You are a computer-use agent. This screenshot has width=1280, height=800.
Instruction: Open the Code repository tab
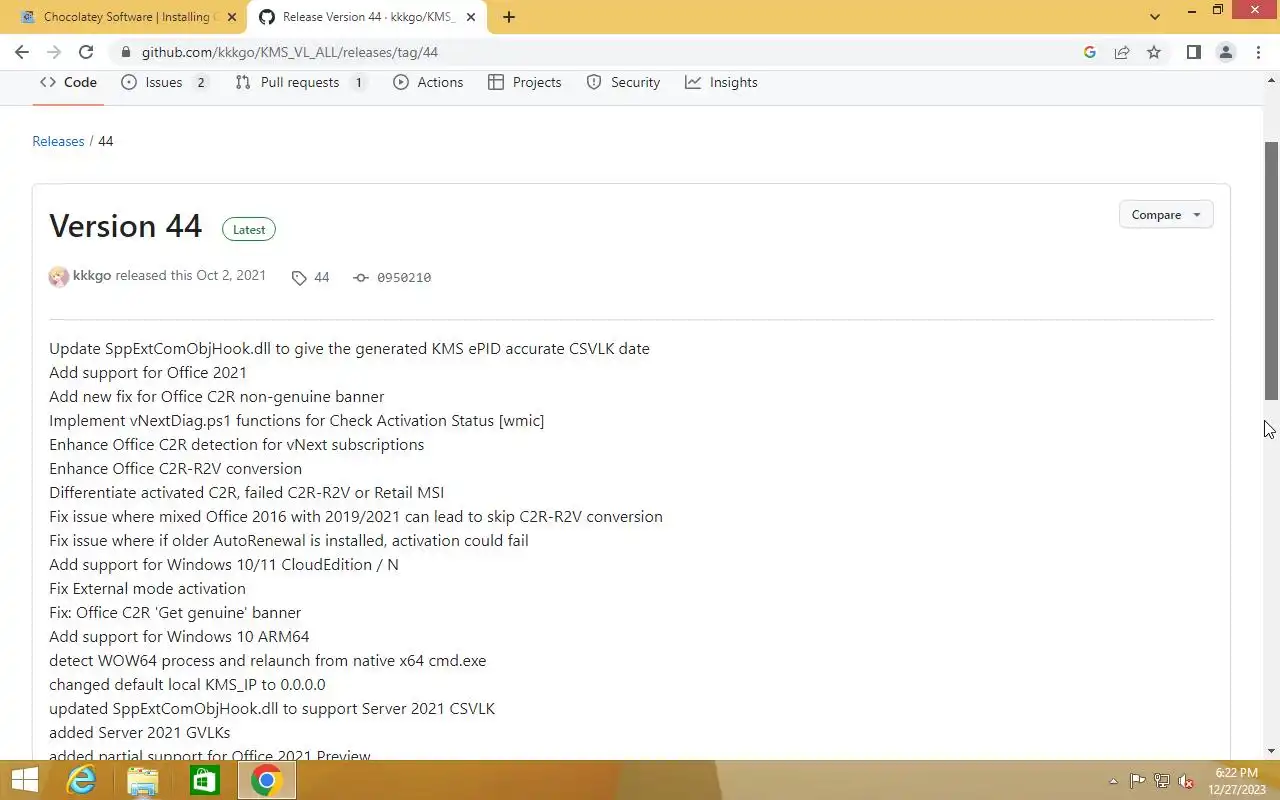pyautogui.click(x=68, y=83)
